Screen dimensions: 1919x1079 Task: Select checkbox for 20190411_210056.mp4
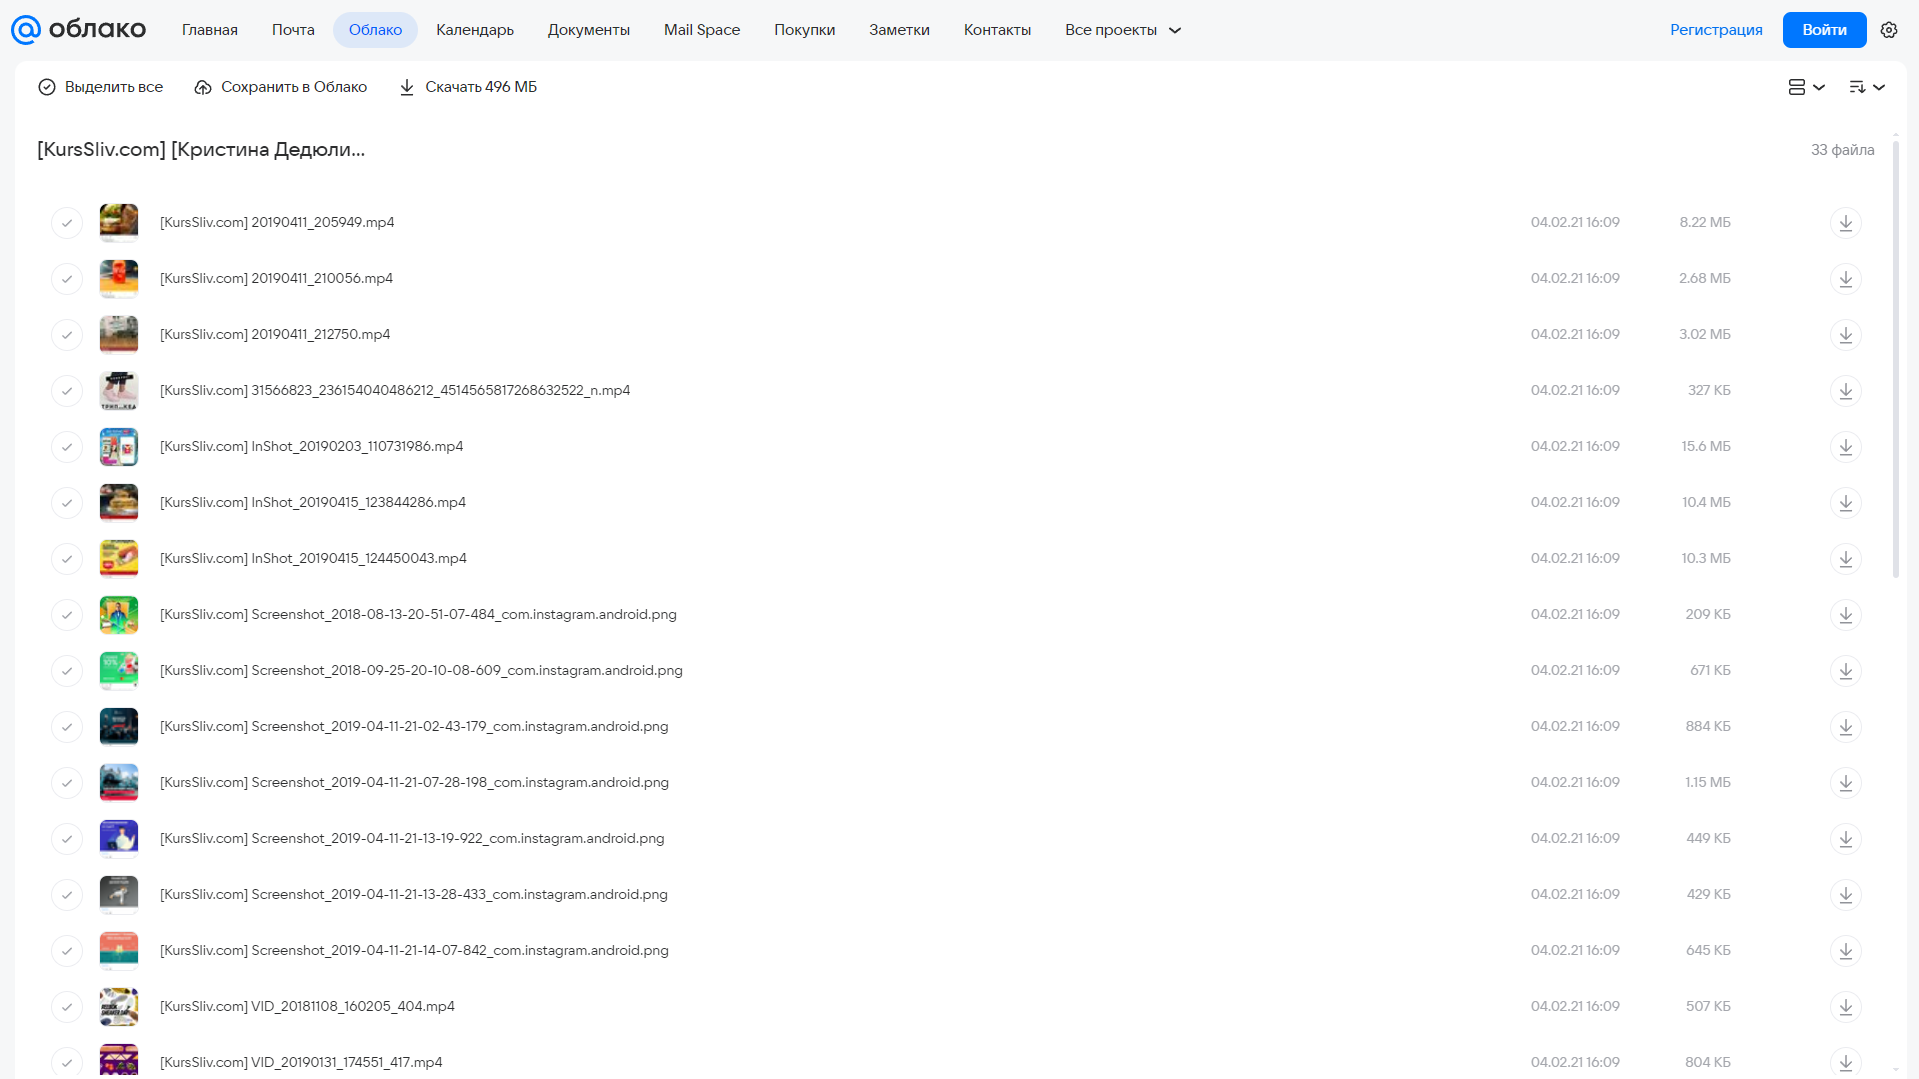pyautogui.click(x=67, y=278)
